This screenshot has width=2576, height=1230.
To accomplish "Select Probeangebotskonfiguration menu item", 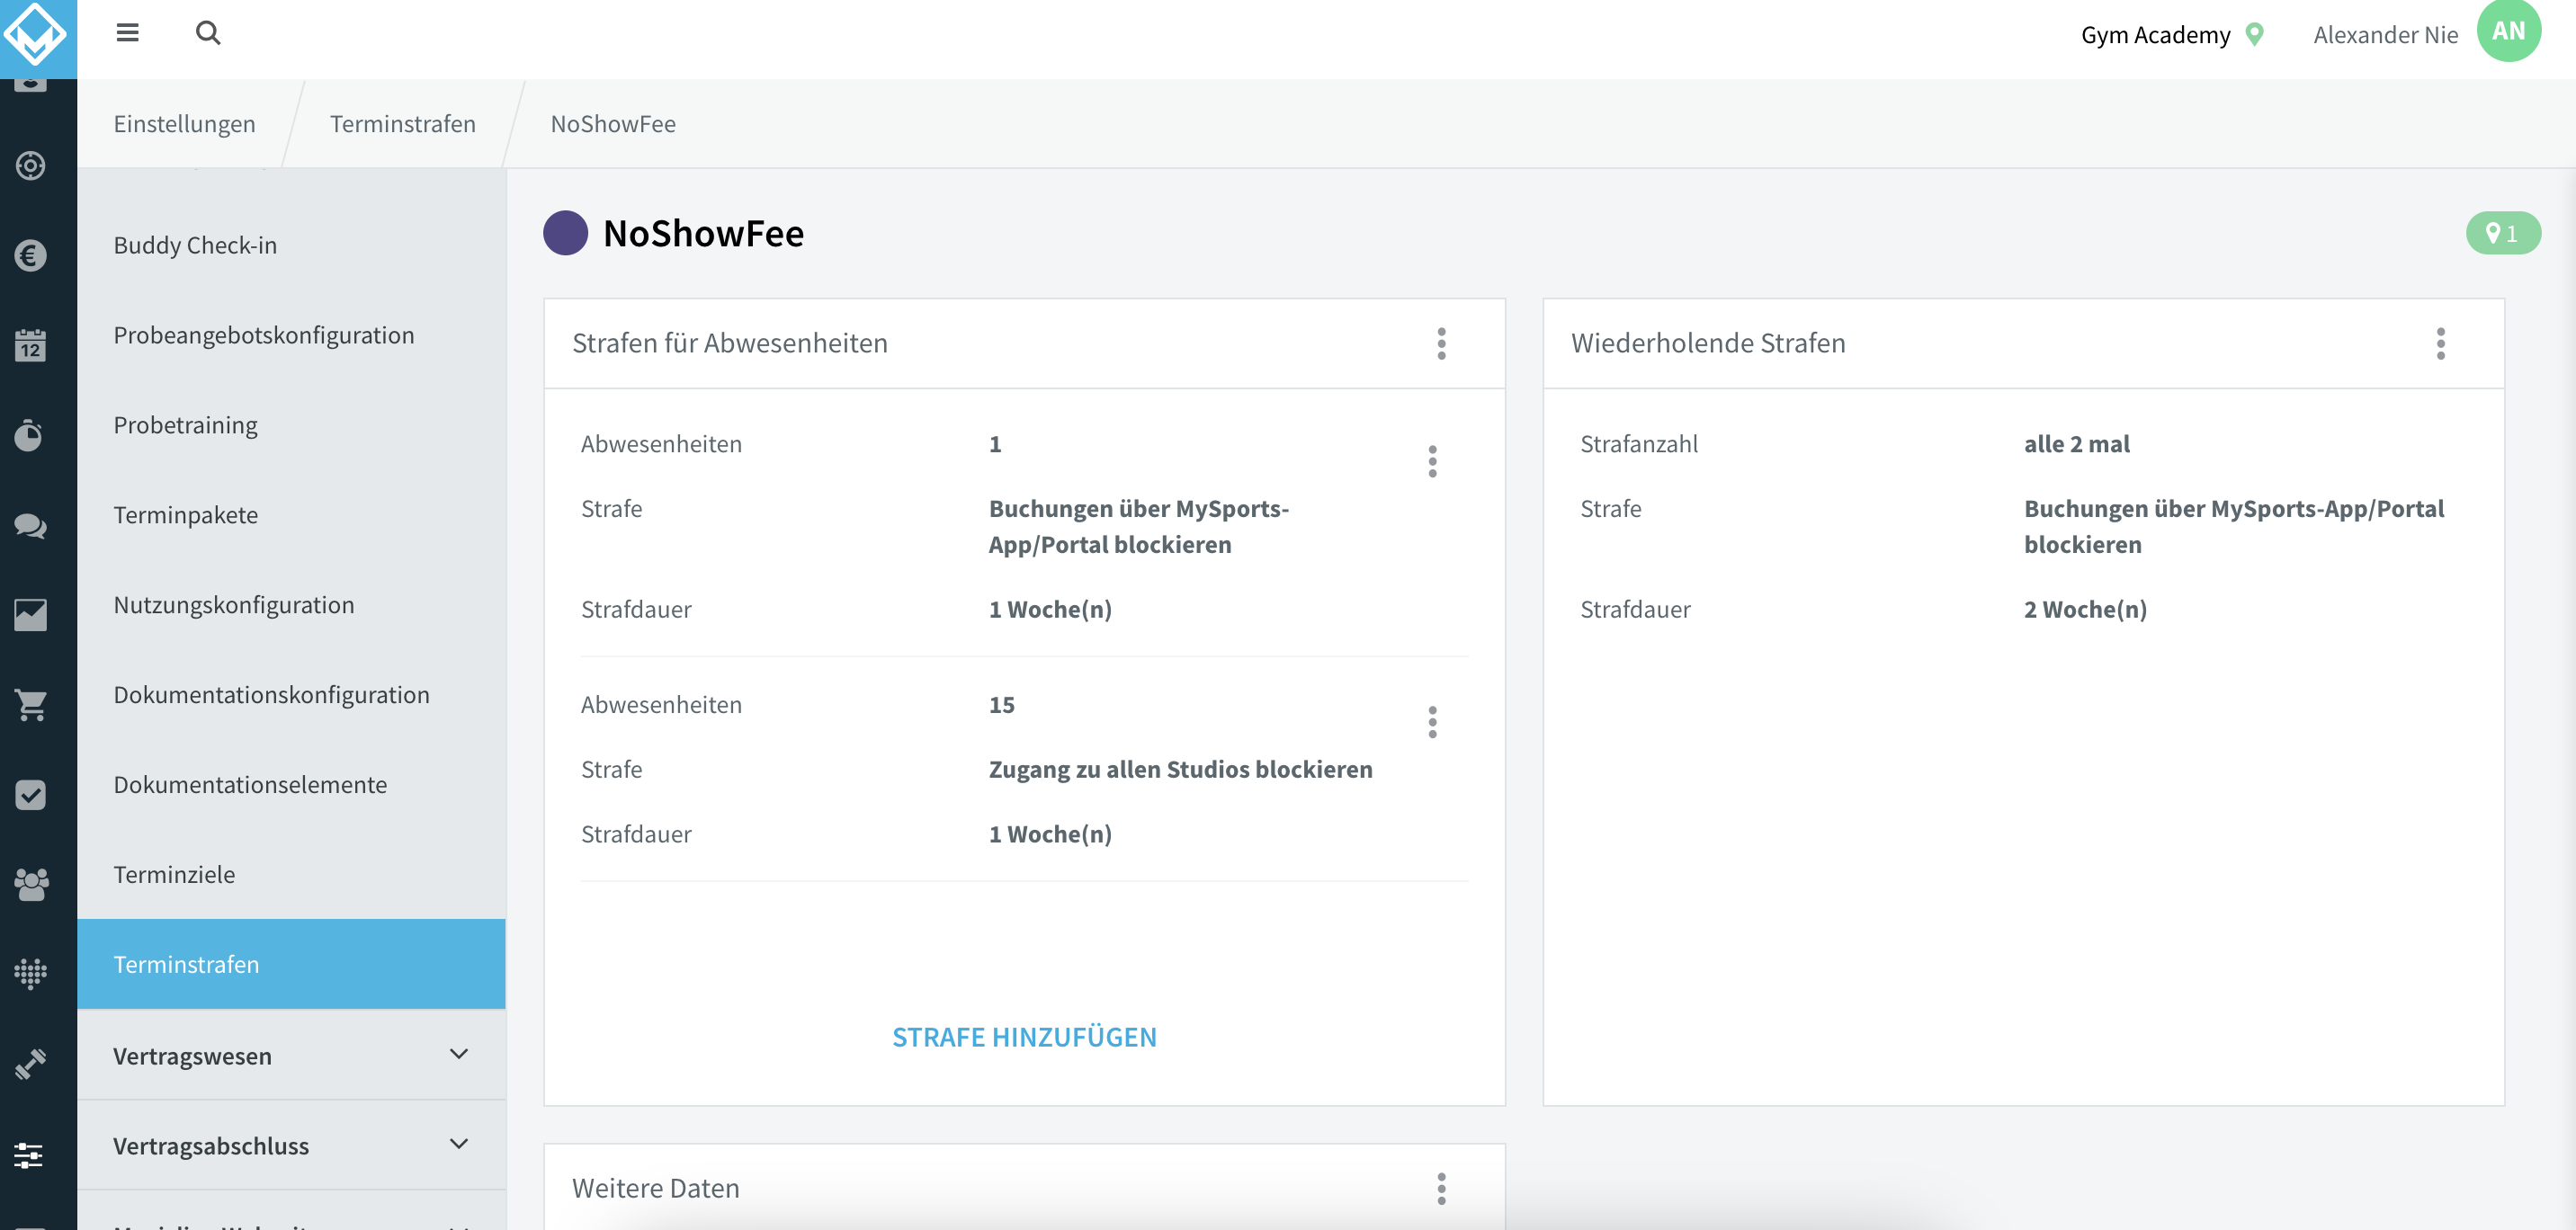I will click(x=291, y=335).
